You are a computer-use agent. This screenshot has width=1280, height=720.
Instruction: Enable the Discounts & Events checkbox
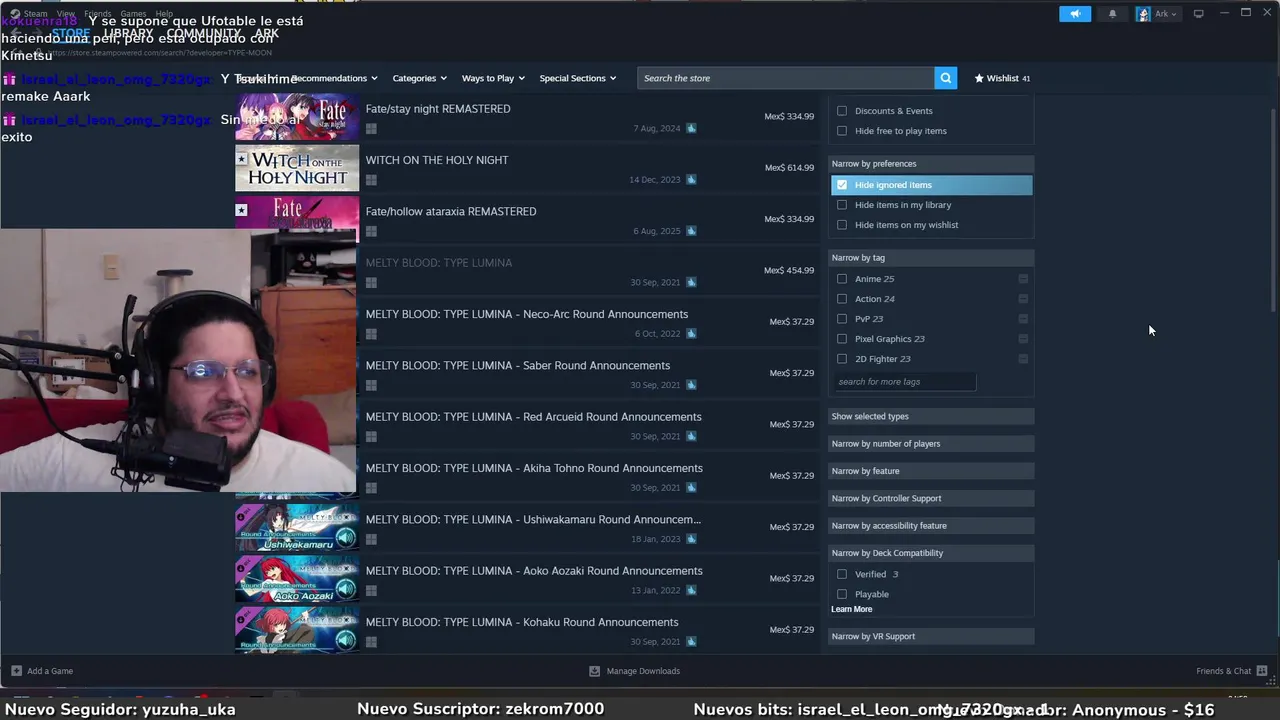point(842,111)
